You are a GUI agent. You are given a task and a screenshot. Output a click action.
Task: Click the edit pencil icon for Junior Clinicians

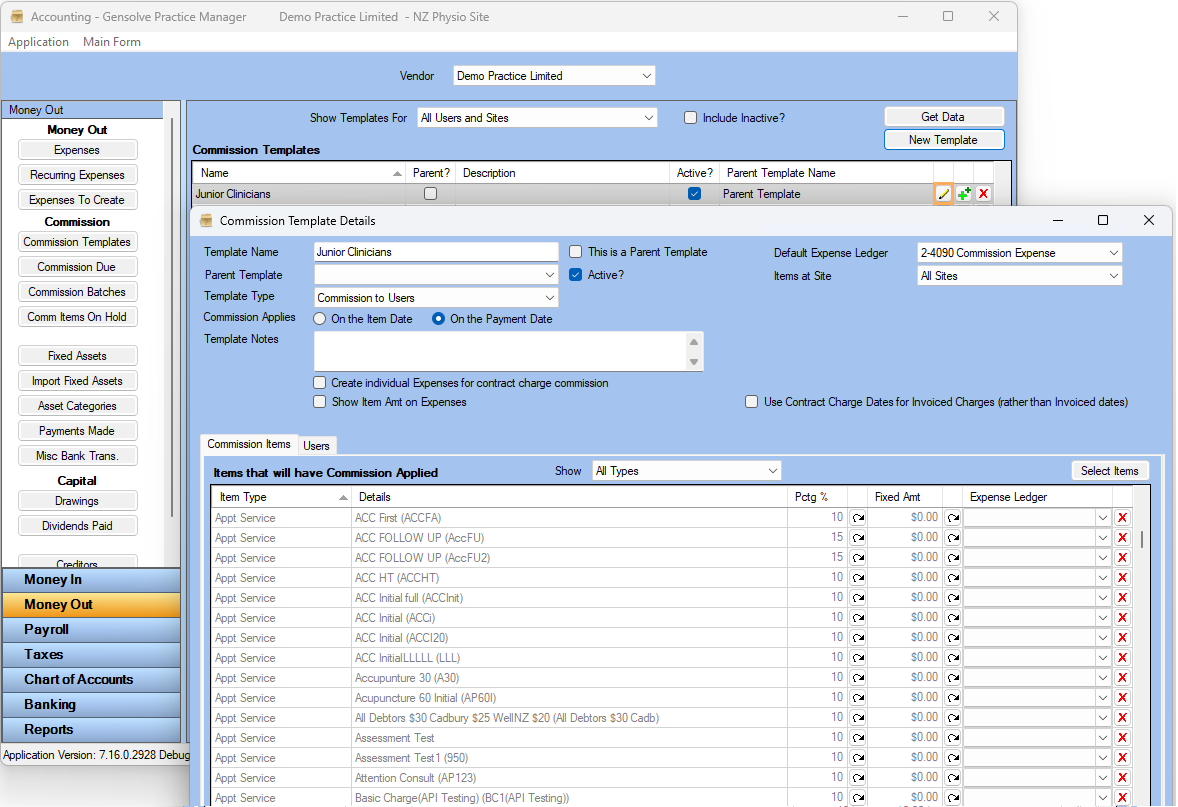point(943,194)
